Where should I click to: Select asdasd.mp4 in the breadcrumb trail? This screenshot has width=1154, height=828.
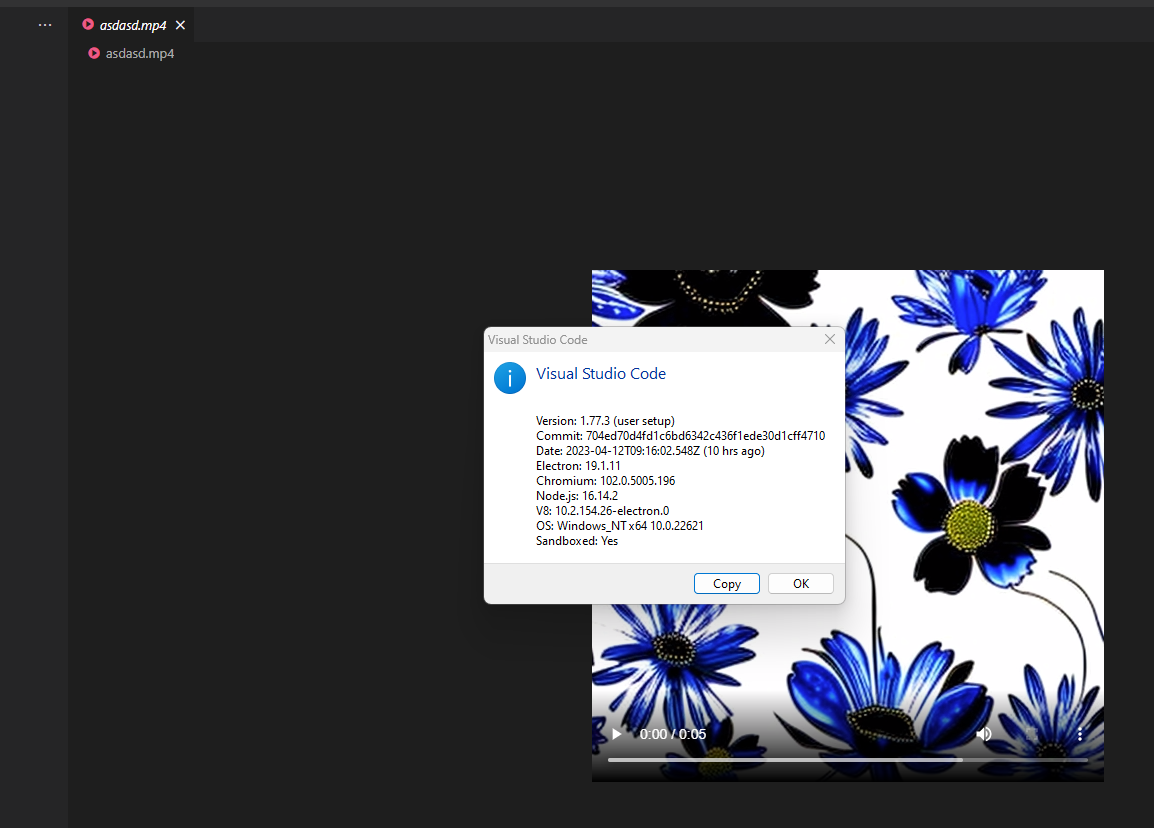(x=139, y=53)
